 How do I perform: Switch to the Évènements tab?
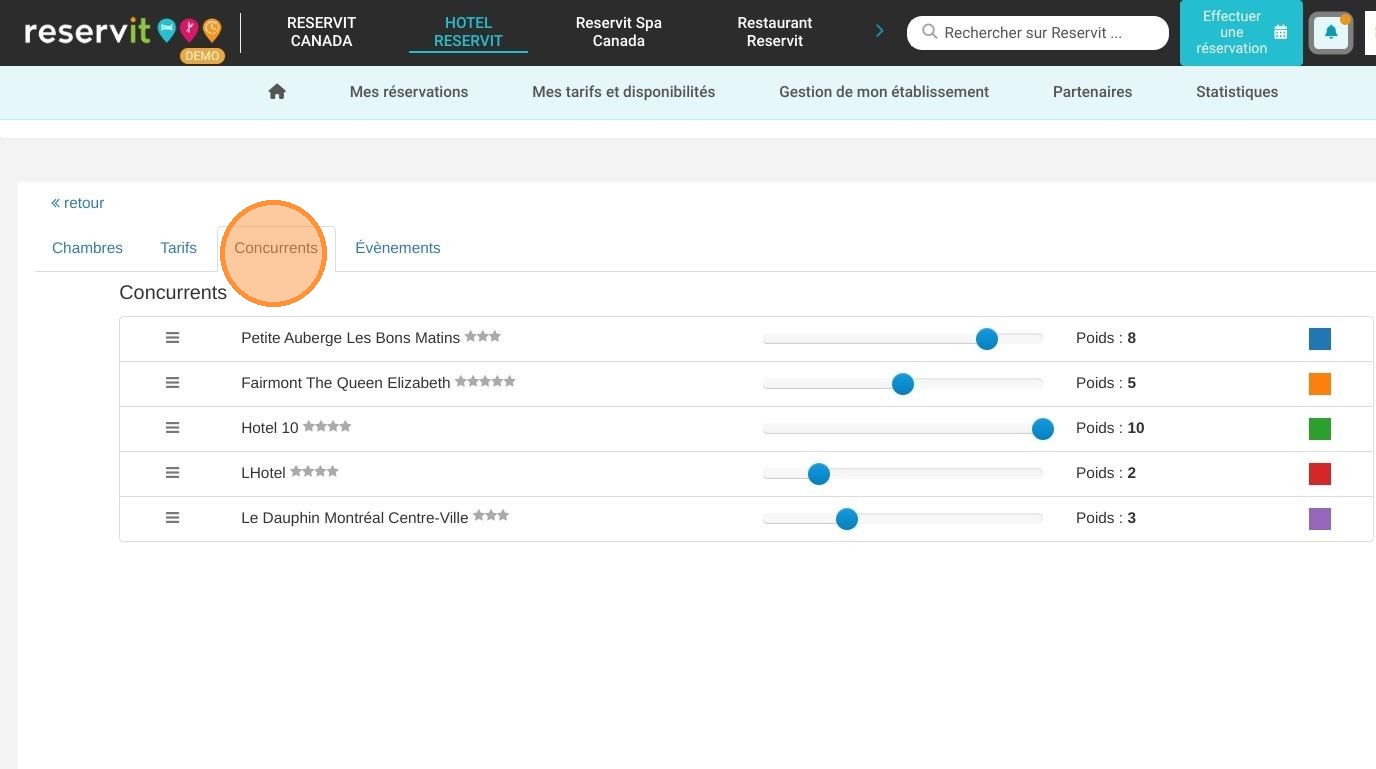coord(398,248)
